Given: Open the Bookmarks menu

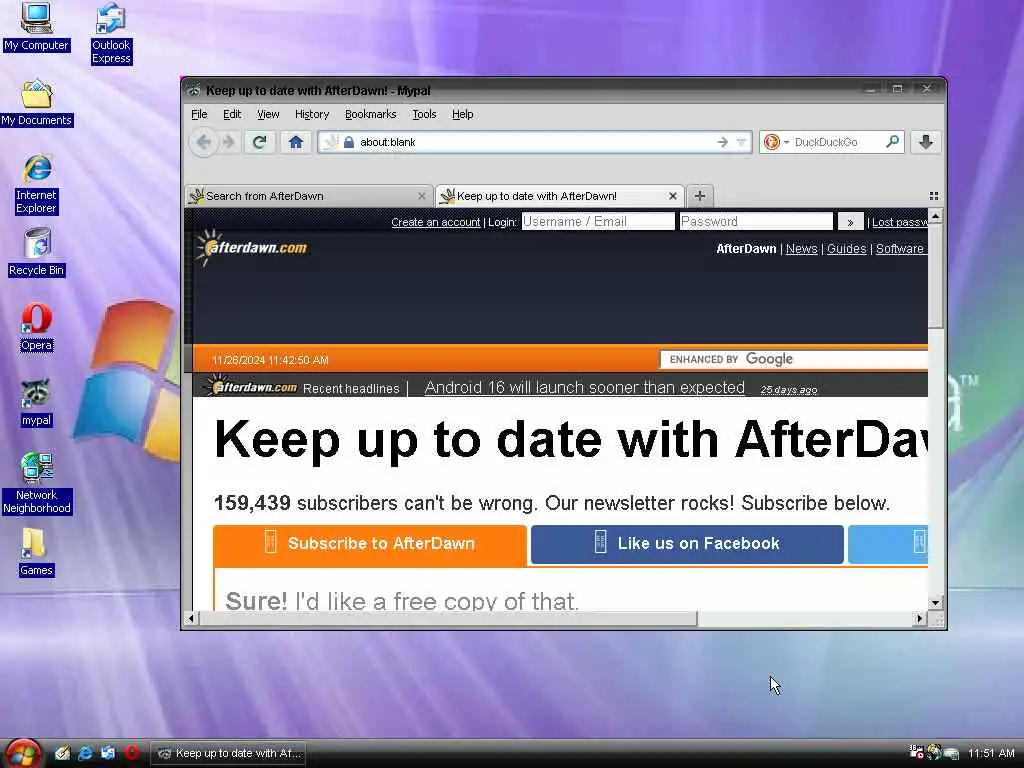Looking at the screenshot, I should [x=370, y=114].
